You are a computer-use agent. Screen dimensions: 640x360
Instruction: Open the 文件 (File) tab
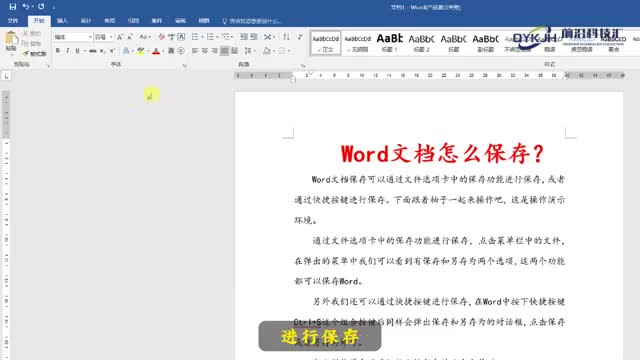pyautogui.click(x=13, y=20)
